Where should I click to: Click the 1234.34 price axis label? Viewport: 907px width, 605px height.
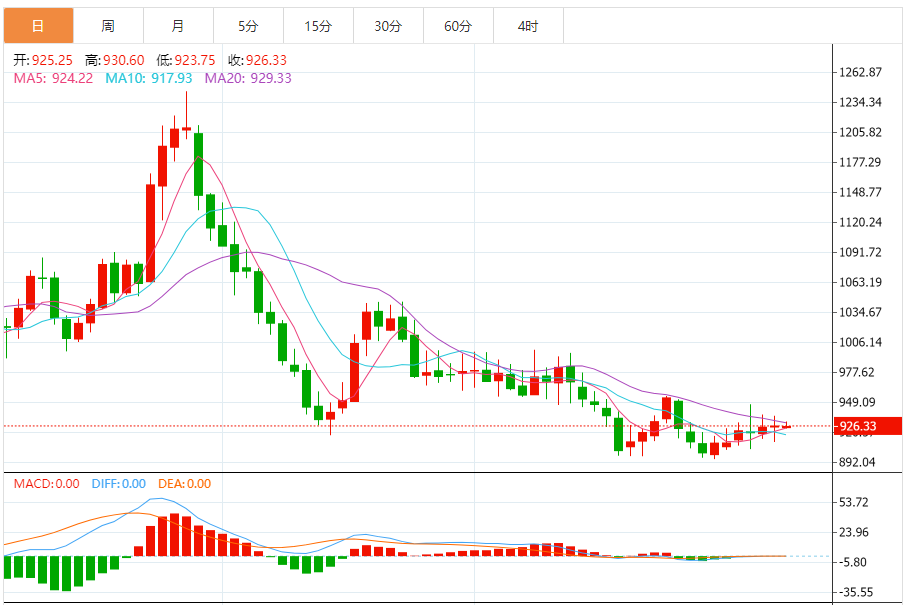tap(861, 102)
